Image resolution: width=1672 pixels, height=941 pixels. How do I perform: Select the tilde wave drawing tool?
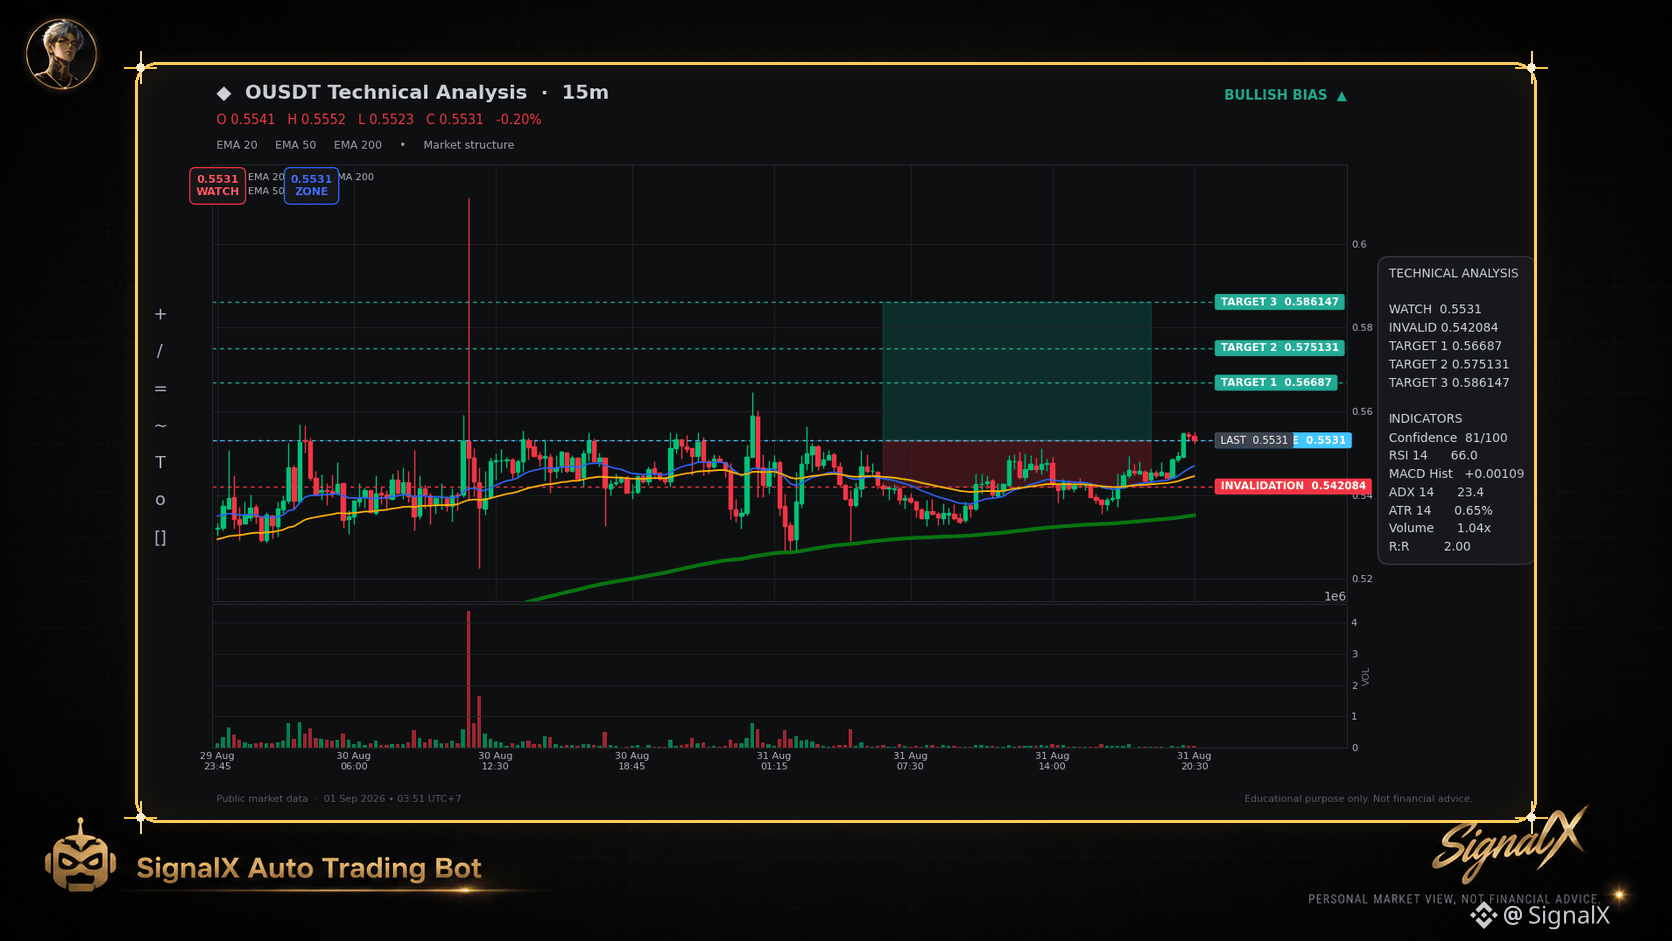point(160,425)
